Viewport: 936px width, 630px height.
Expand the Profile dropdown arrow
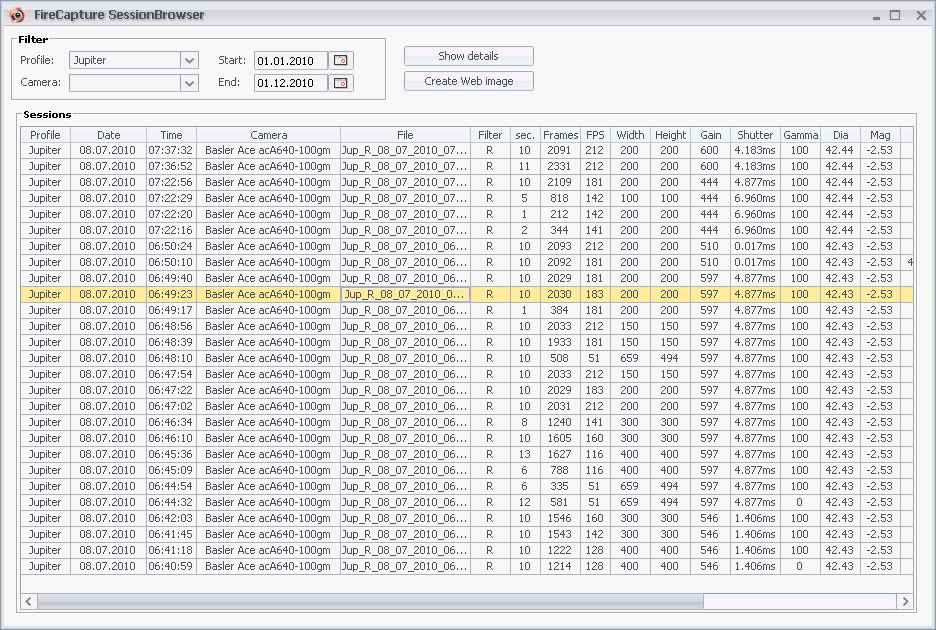[x=189, y=60]
